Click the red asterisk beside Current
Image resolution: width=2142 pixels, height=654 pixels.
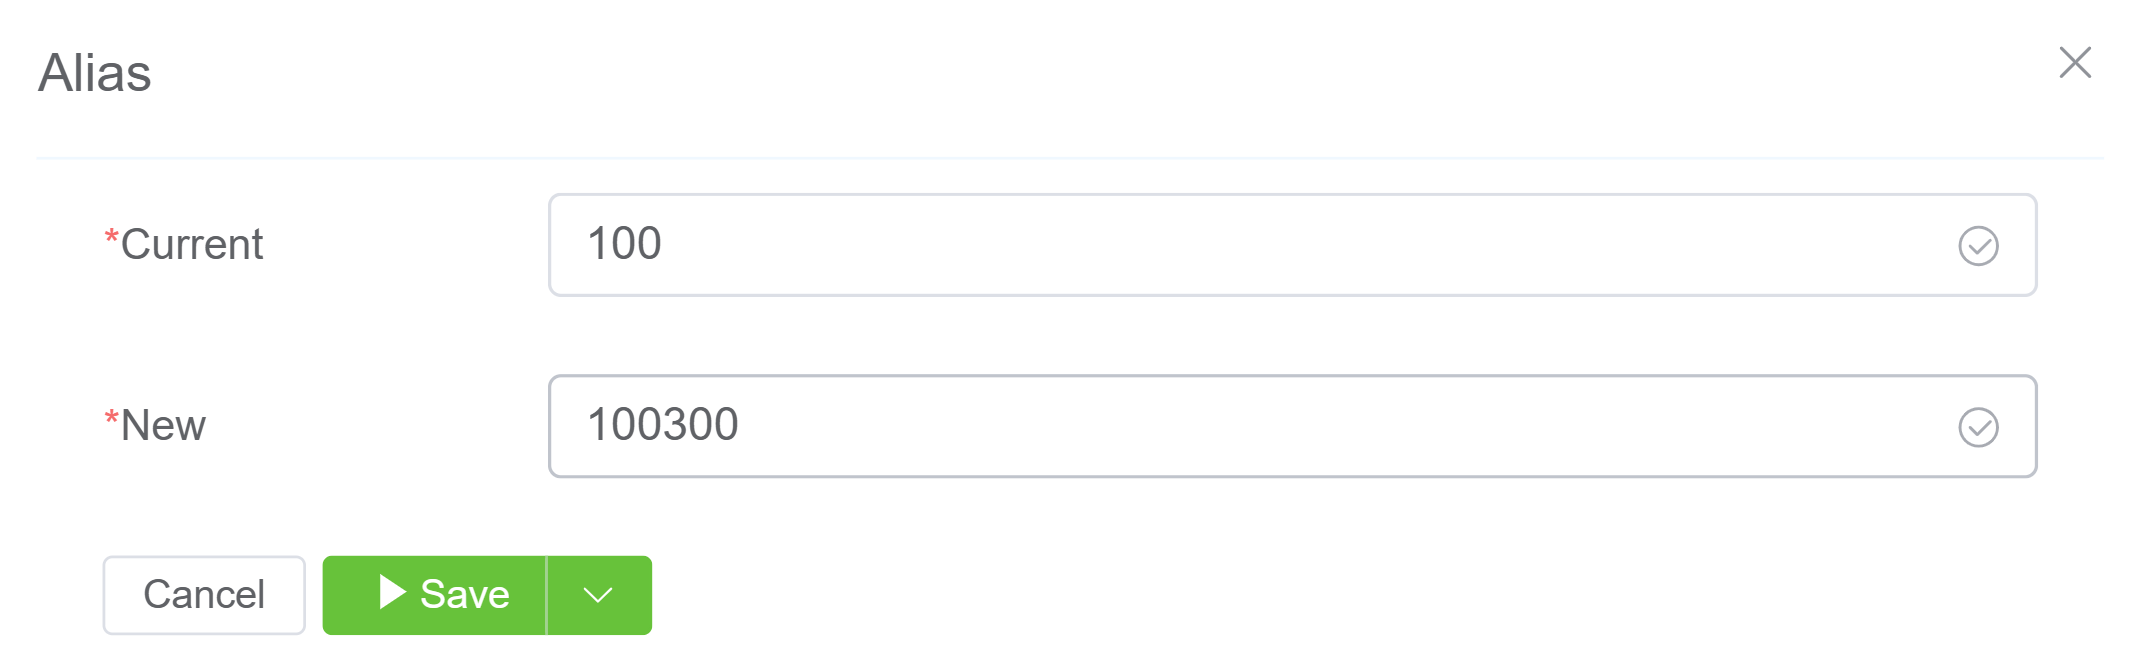pyautogui.click(x=111, y=237)
